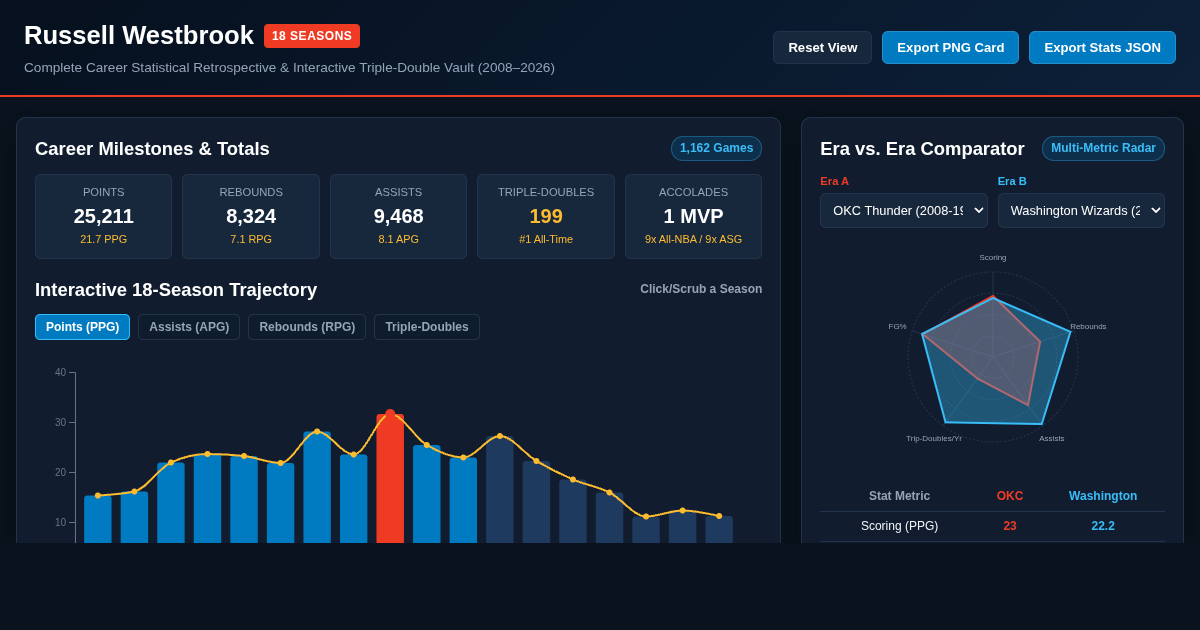Click the career retrospective subtitle text
The height and width of the screenshot is (630, 1200).
point(289,68)
